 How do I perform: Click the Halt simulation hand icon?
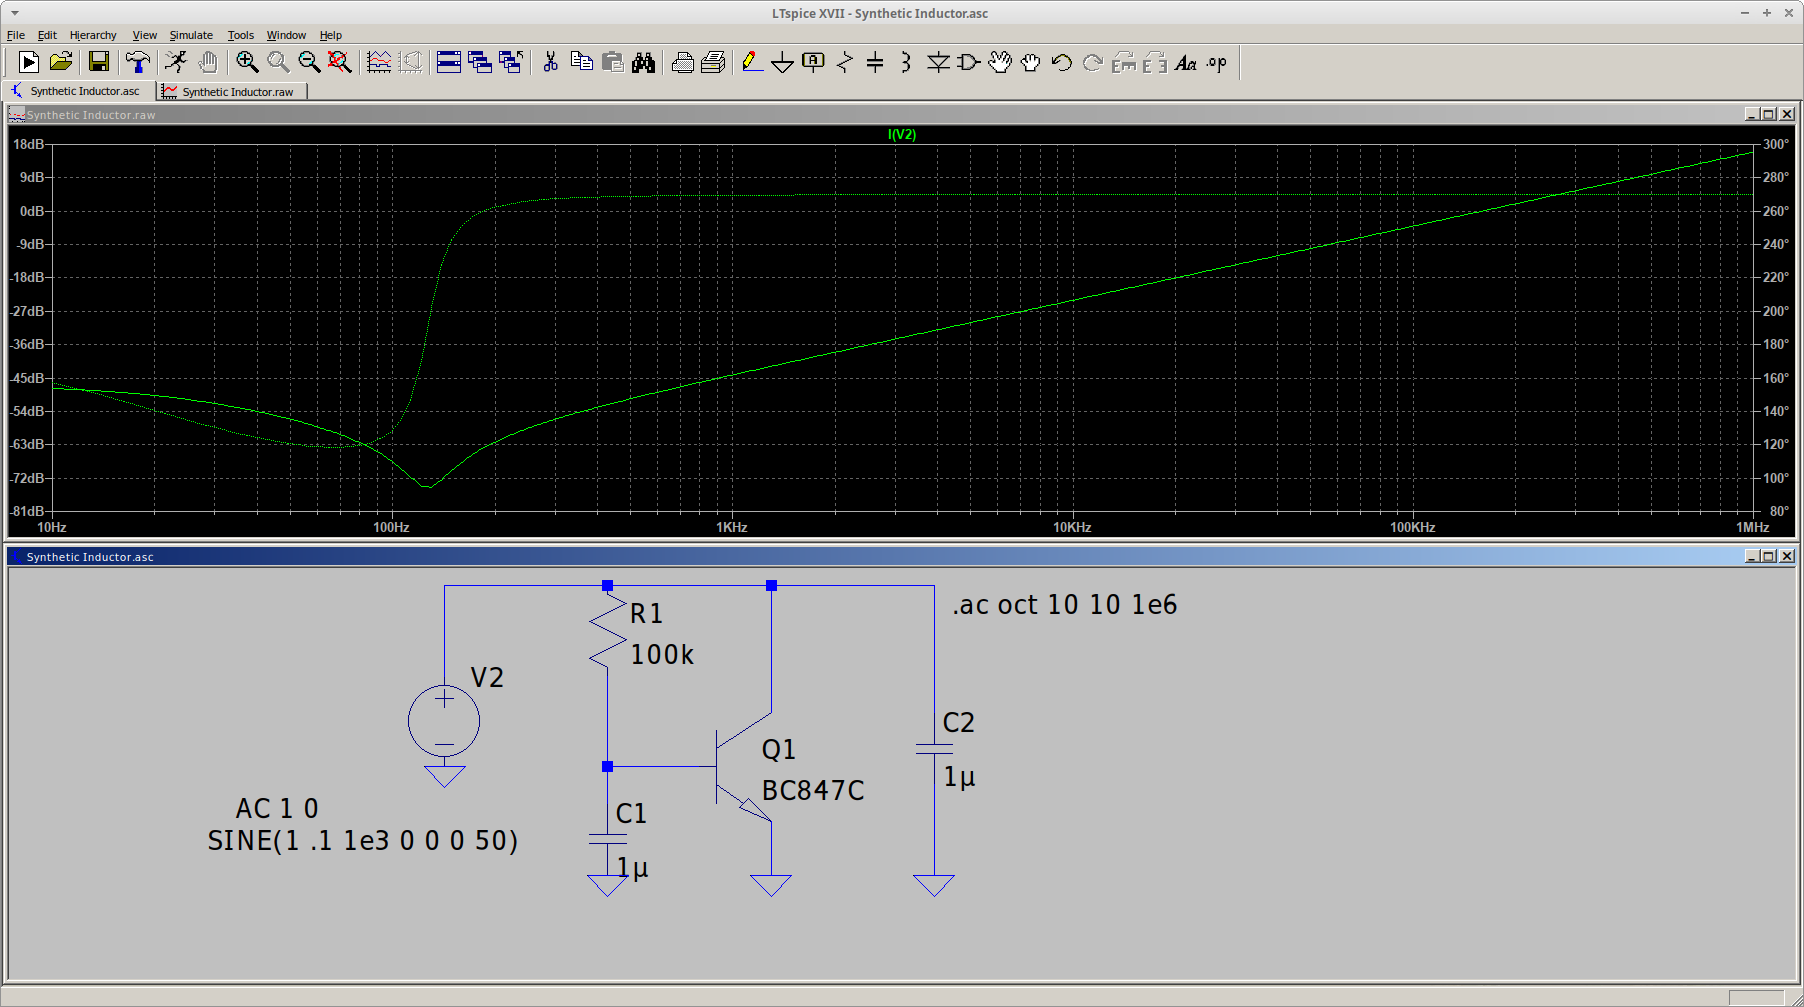(208, 62)
